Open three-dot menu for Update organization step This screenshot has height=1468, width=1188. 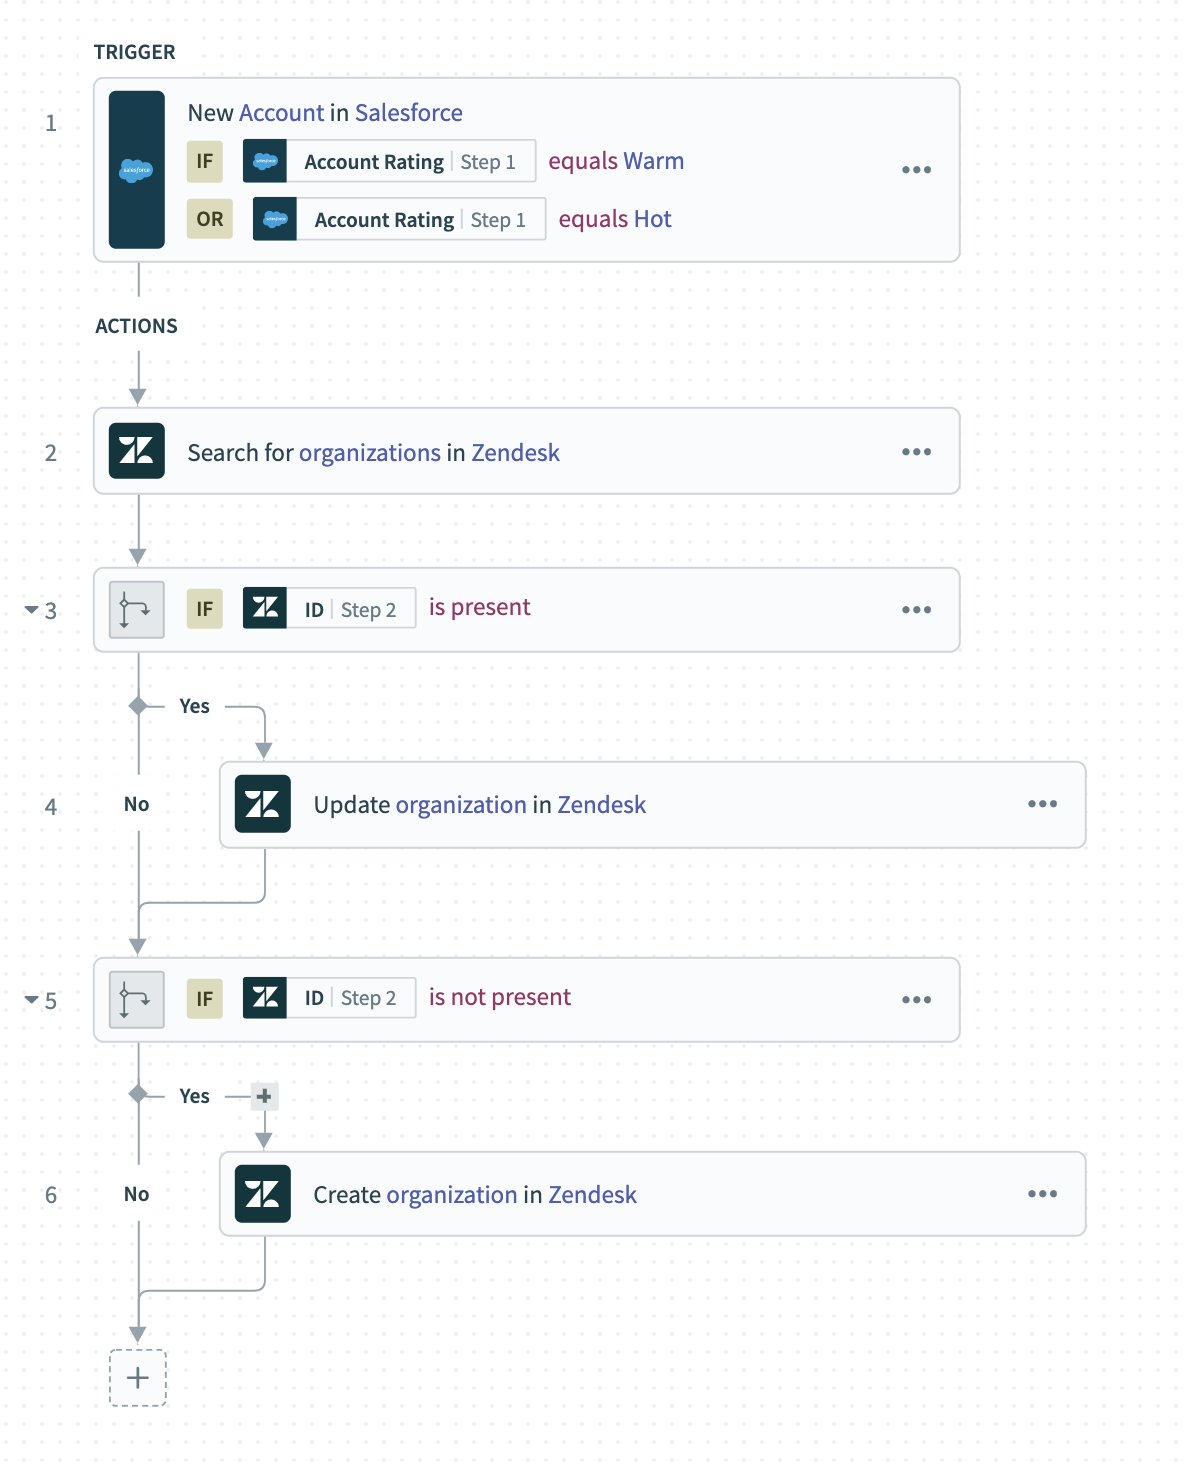tap(1042, 804)
